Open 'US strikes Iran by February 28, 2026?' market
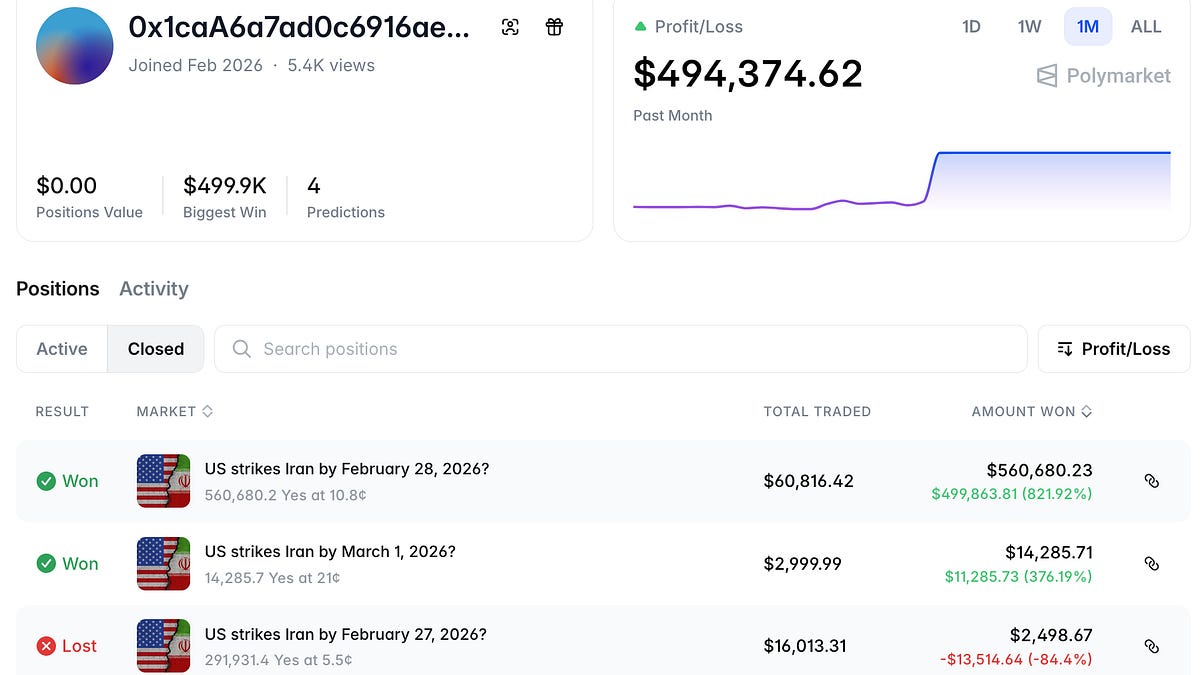Screen dimensions: 1200x675 [346, 469]
